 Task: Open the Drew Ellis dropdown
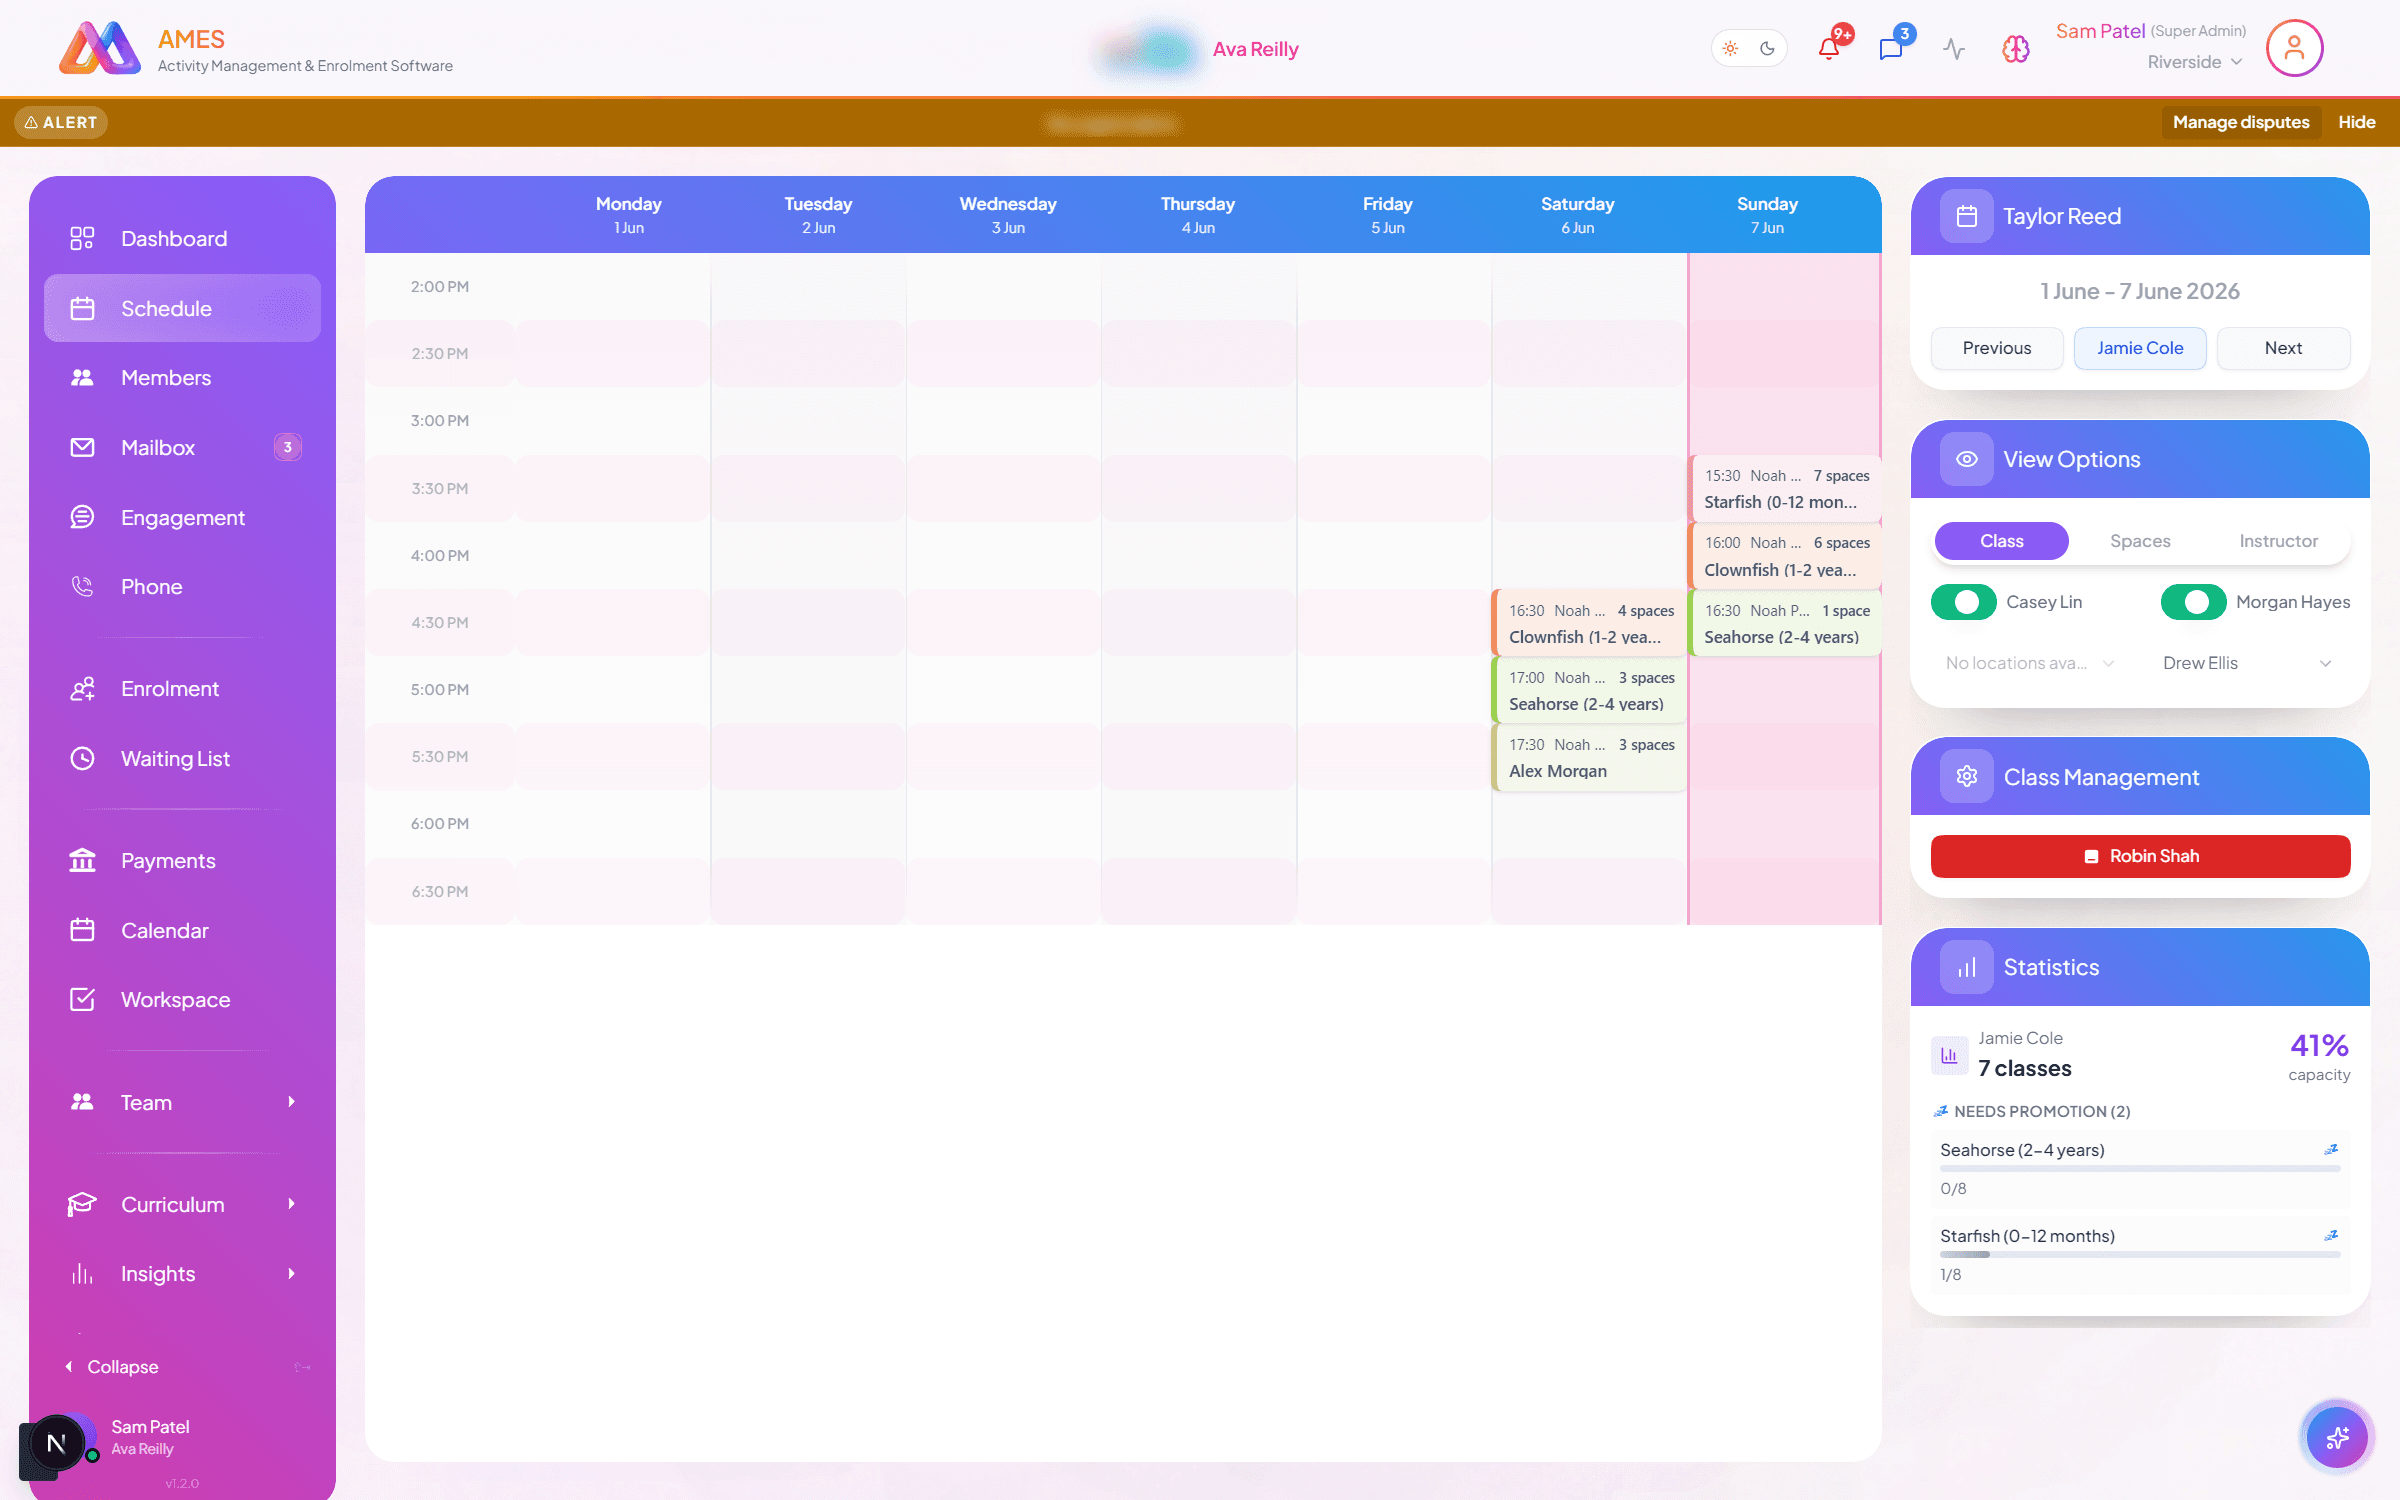click(2246, 663)
